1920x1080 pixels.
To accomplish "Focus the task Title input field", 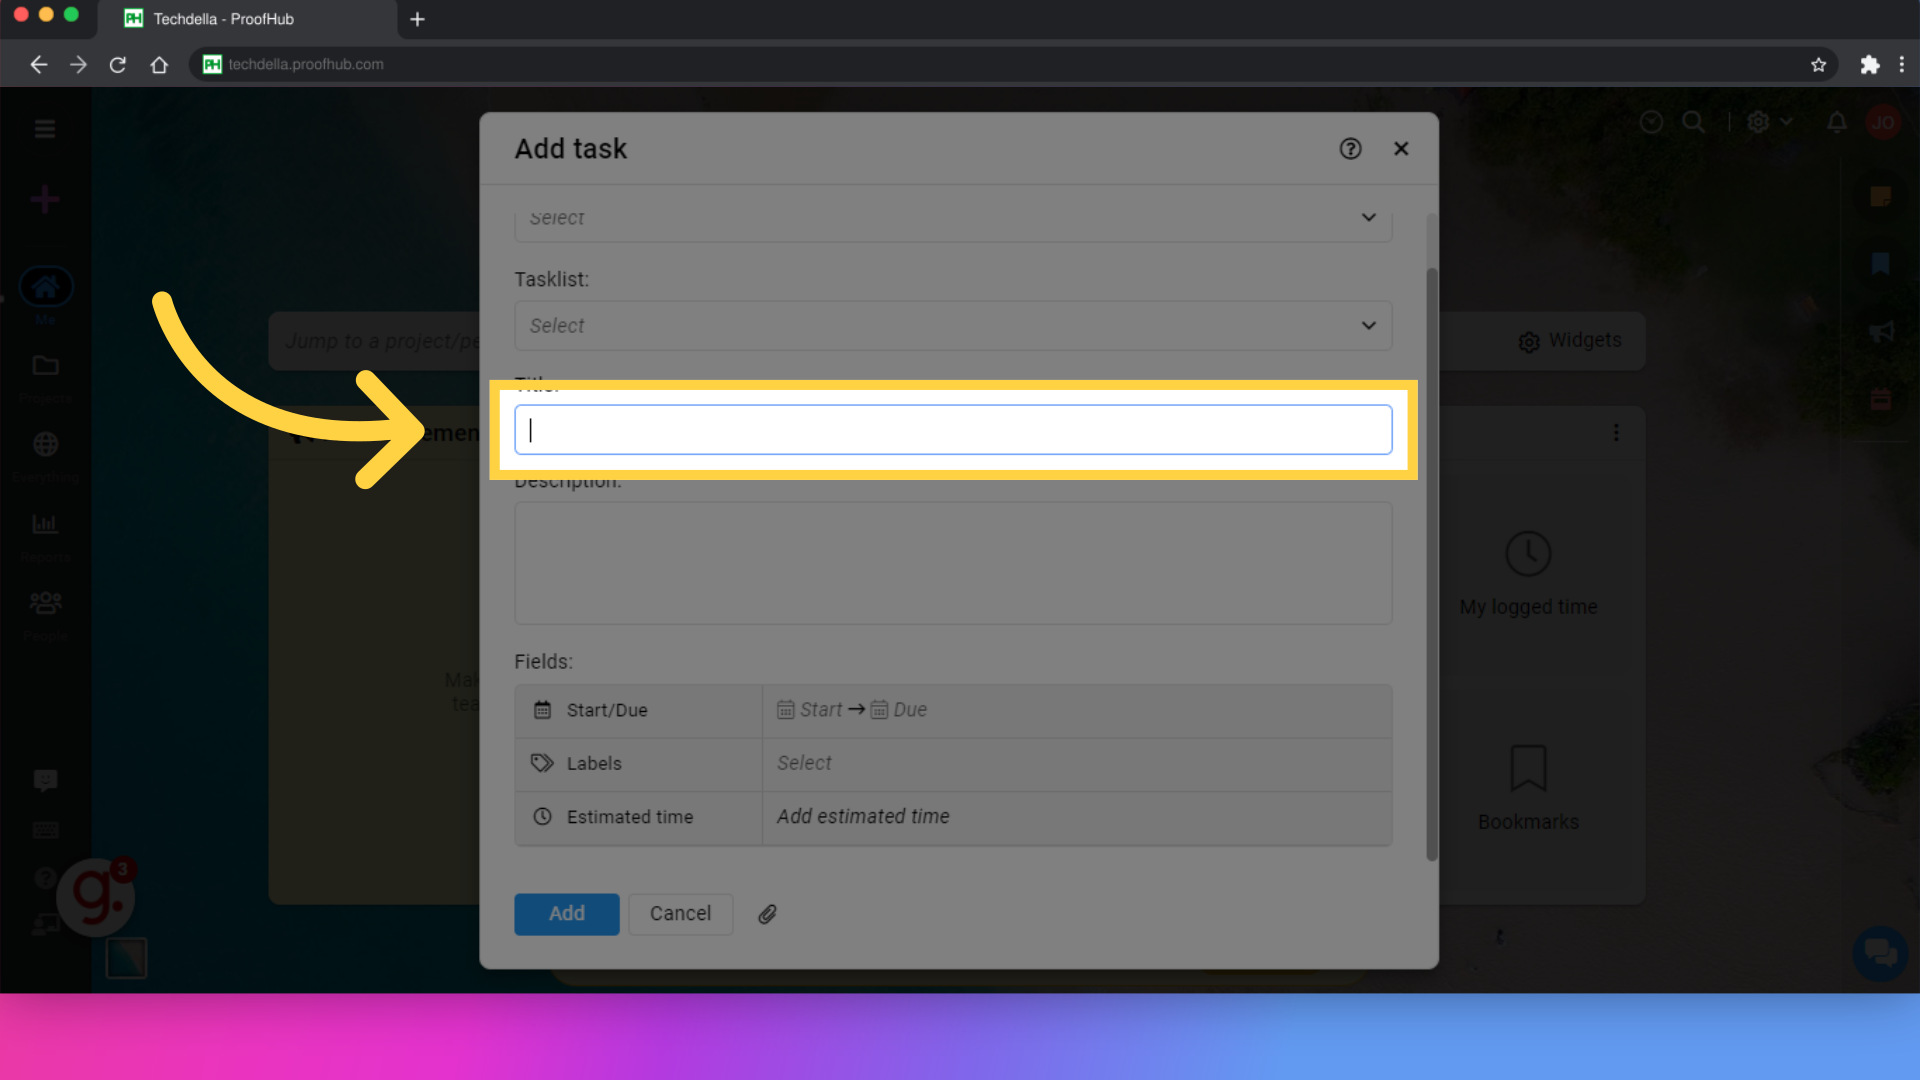I will [x=953, y=430].
